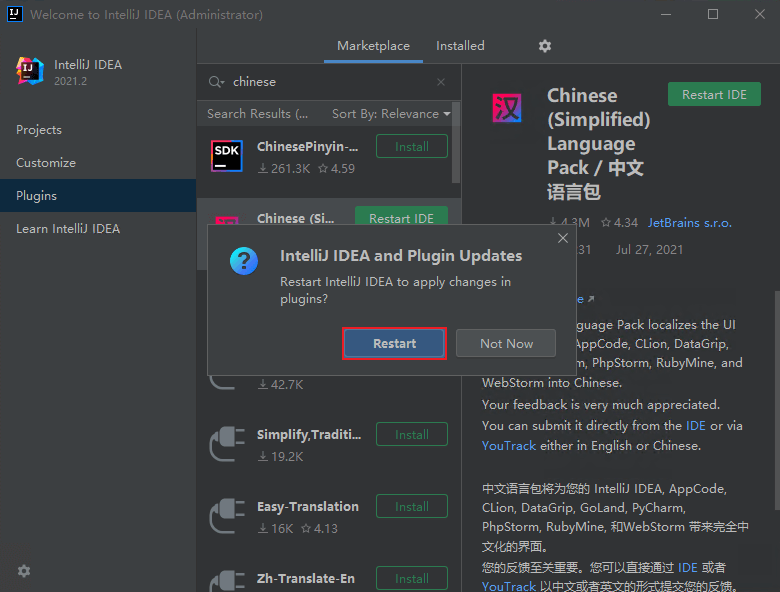Install the ChinesePinyin plugin
This screenshot has height=592, width=780.
[x=412, y=146]
